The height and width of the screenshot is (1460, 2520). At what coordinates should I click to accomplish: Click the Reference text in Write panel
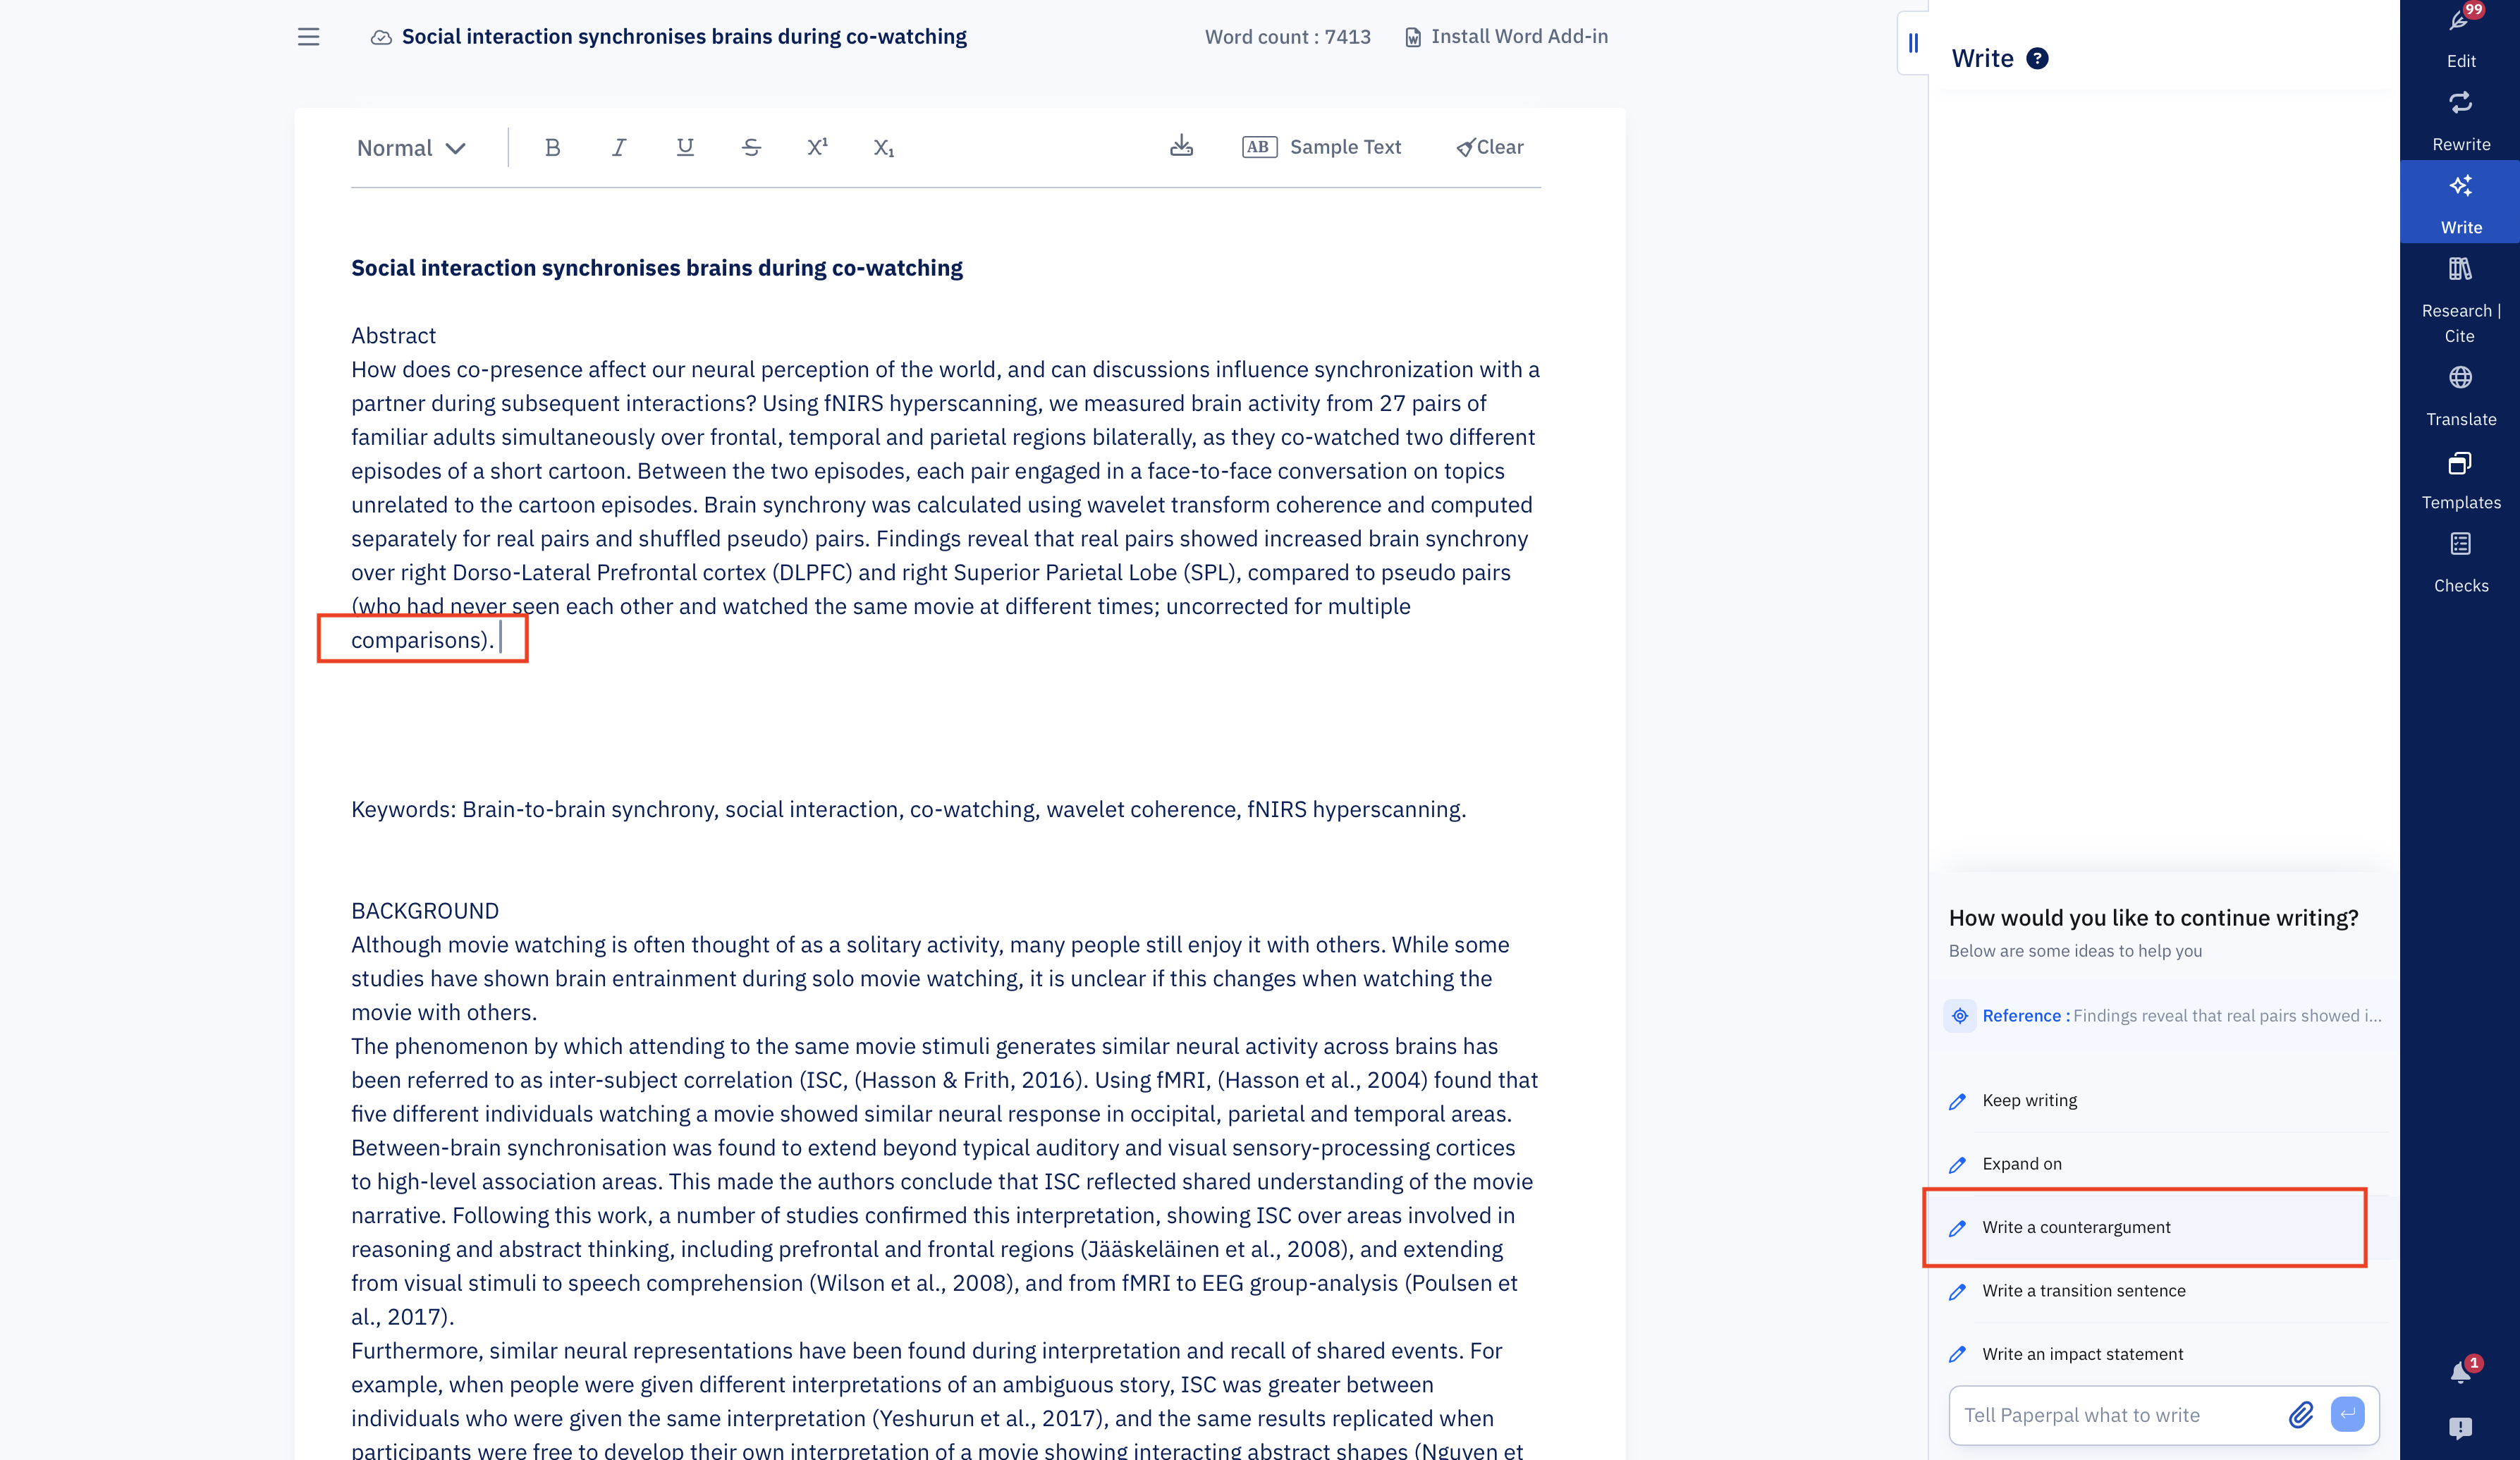point(2182,1016)
